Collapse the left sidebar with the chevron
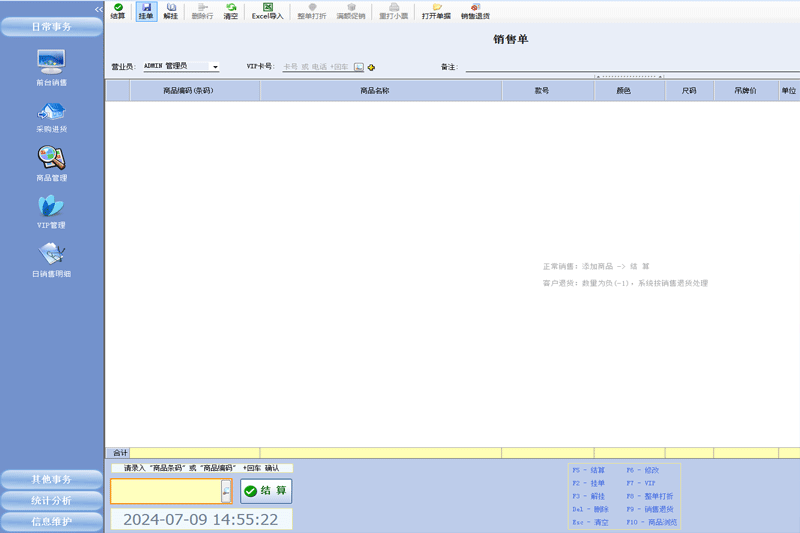 click(x=98, y=9)
